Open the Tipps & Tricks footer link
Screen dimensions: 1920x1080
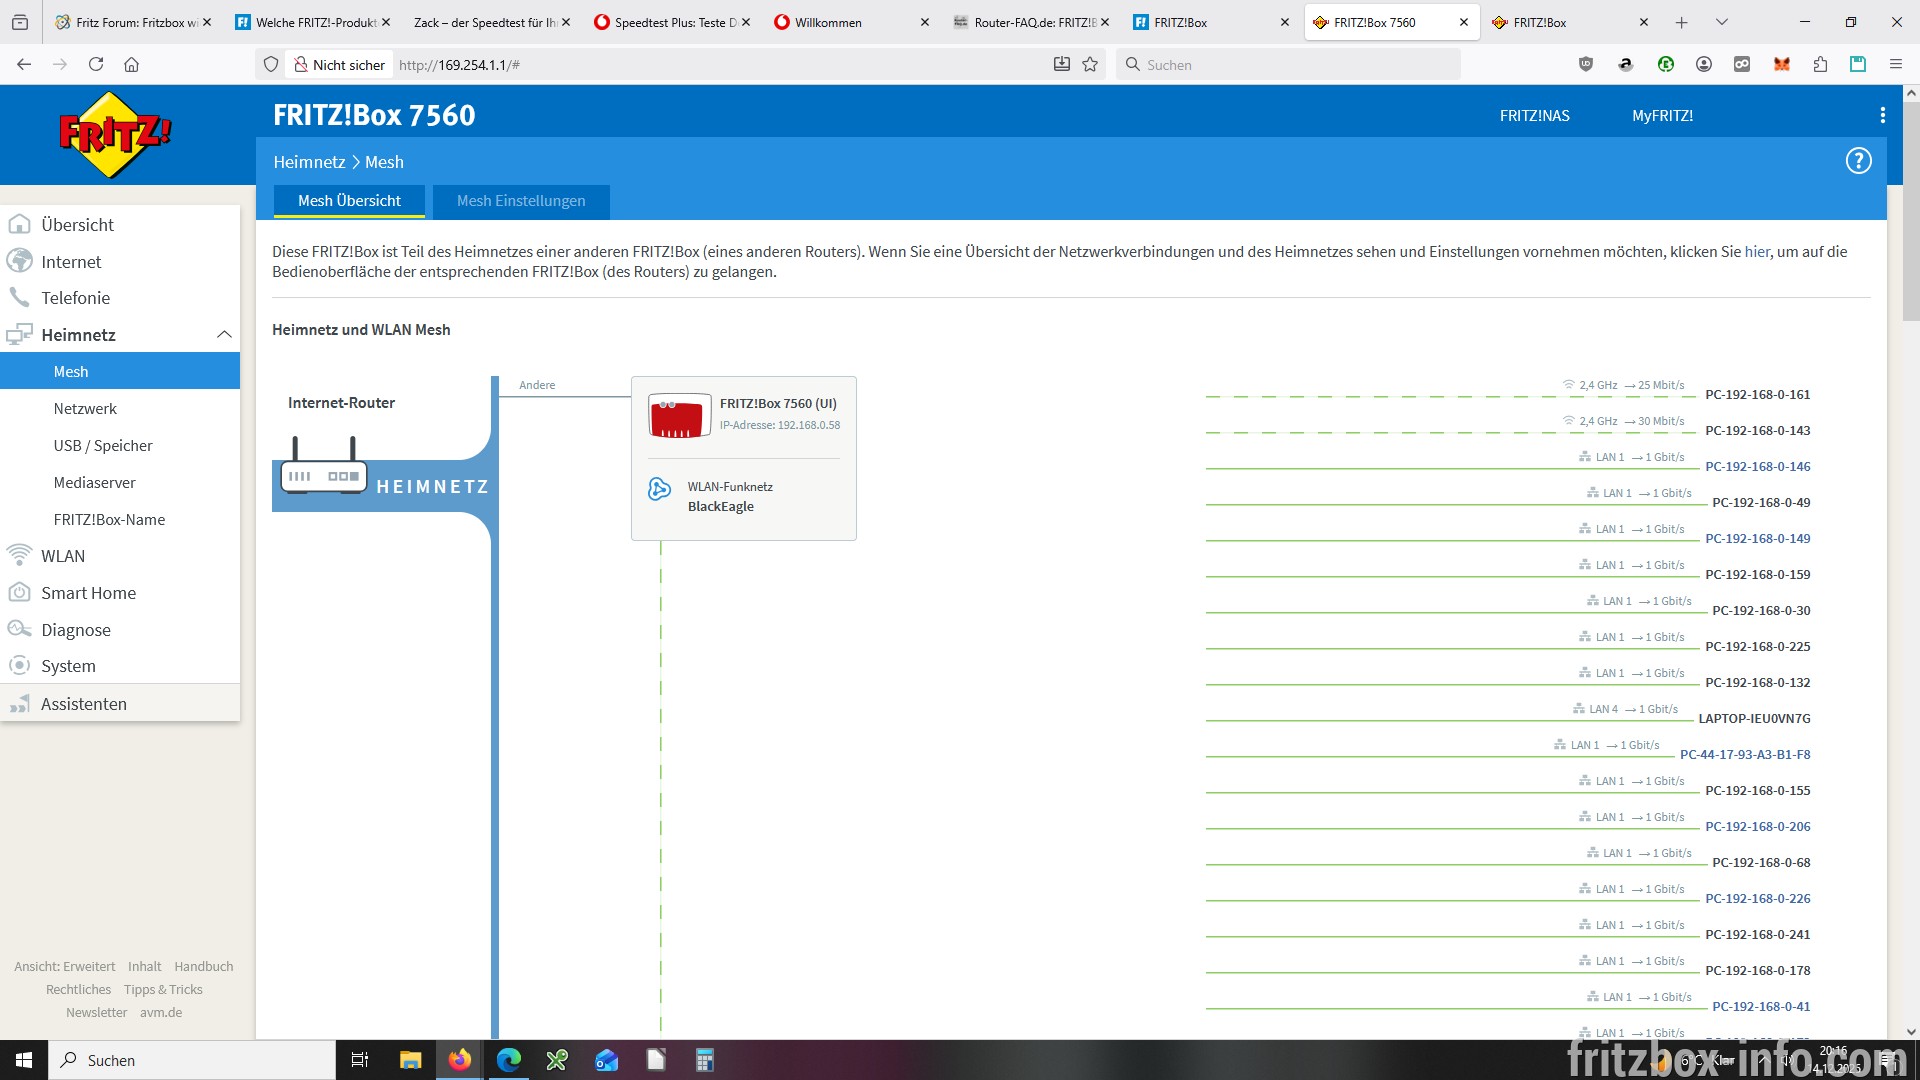pos(163,989)
